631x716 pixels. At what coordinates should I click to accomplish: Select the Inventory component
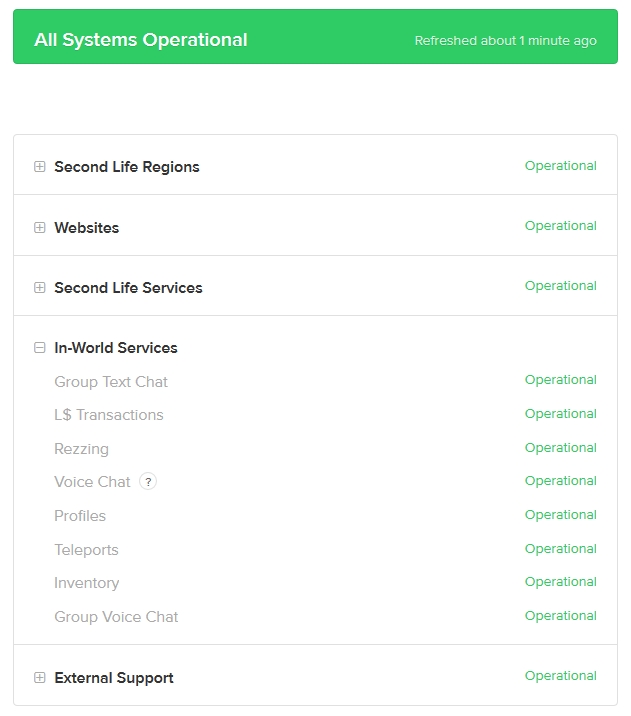click(x=87, y=583)
